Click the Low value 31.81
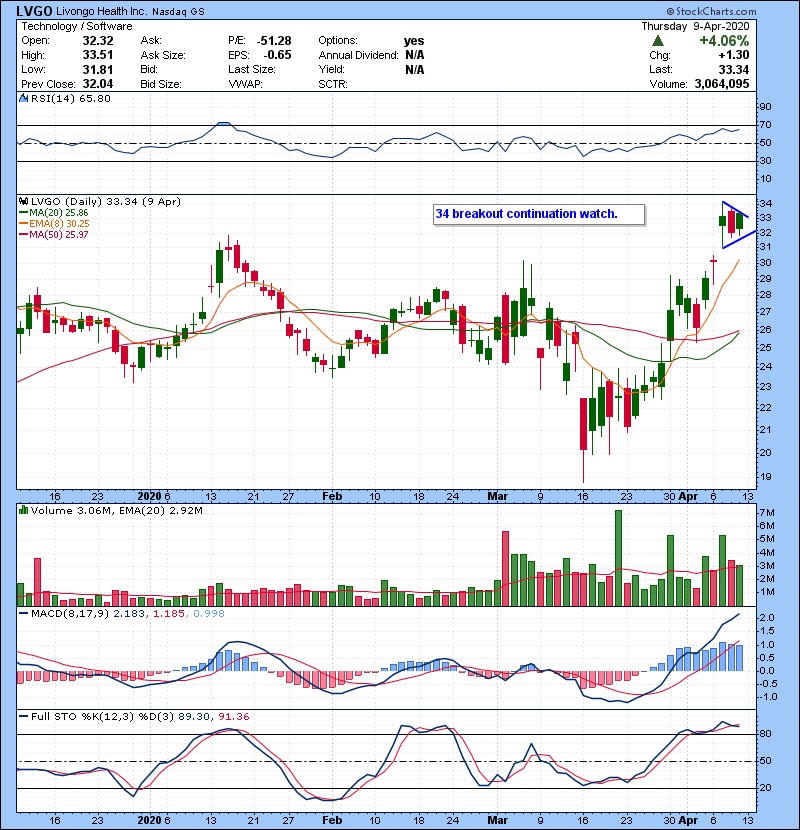This screenshot has width=800, height=830. pos(98,69)
